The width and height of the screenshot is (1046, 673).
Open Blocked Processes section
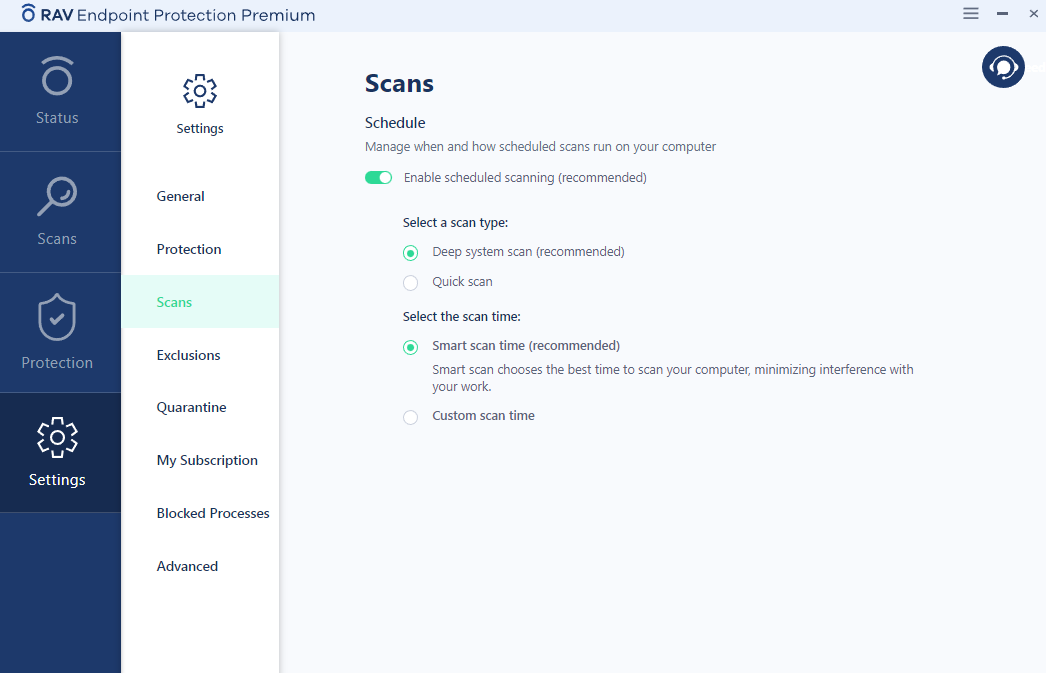213,514
